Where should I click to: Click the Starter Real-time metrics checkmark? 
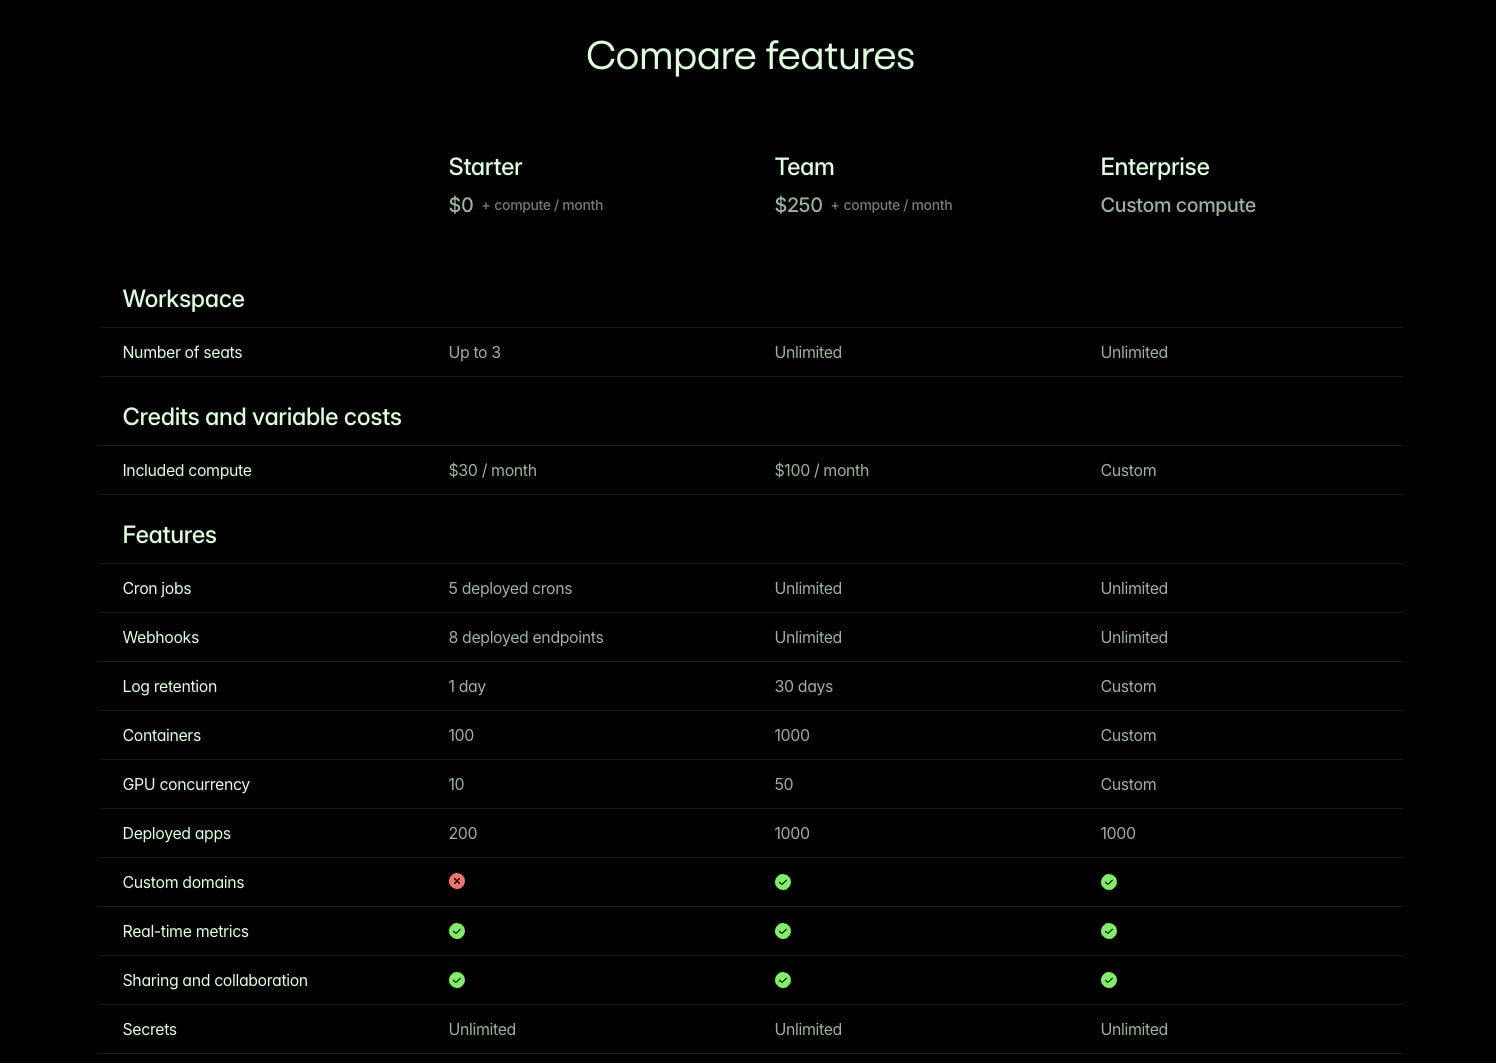pyautogui.click(x=457, y=931)
